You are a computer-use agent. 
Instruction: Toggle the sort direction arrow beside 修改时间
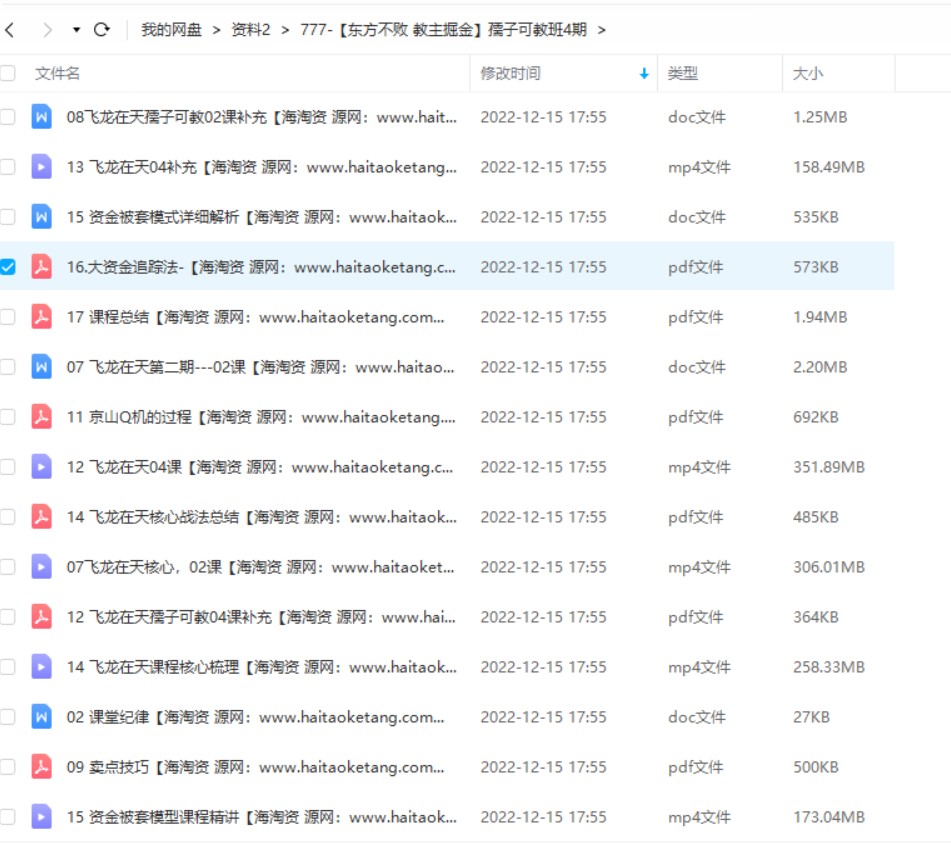coord(644,73)
